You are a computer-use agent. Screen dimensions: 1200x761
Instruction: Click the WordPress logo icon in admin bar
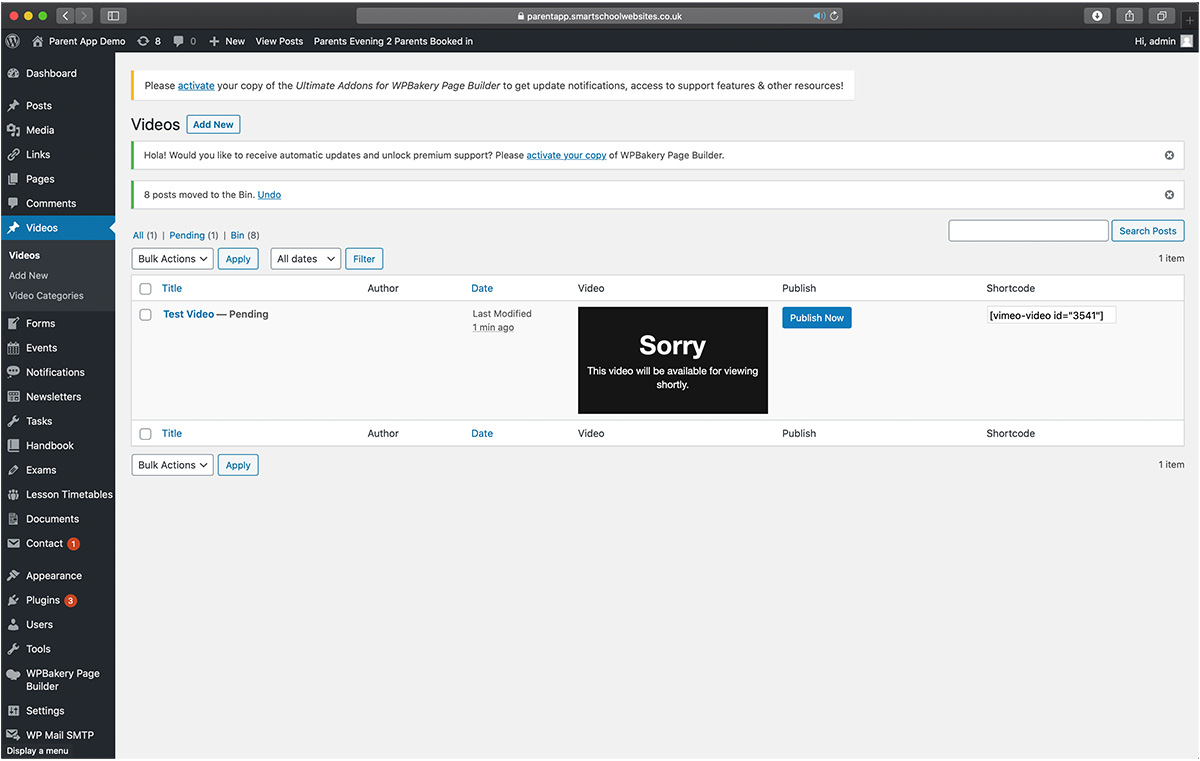(x=13, y=41)
